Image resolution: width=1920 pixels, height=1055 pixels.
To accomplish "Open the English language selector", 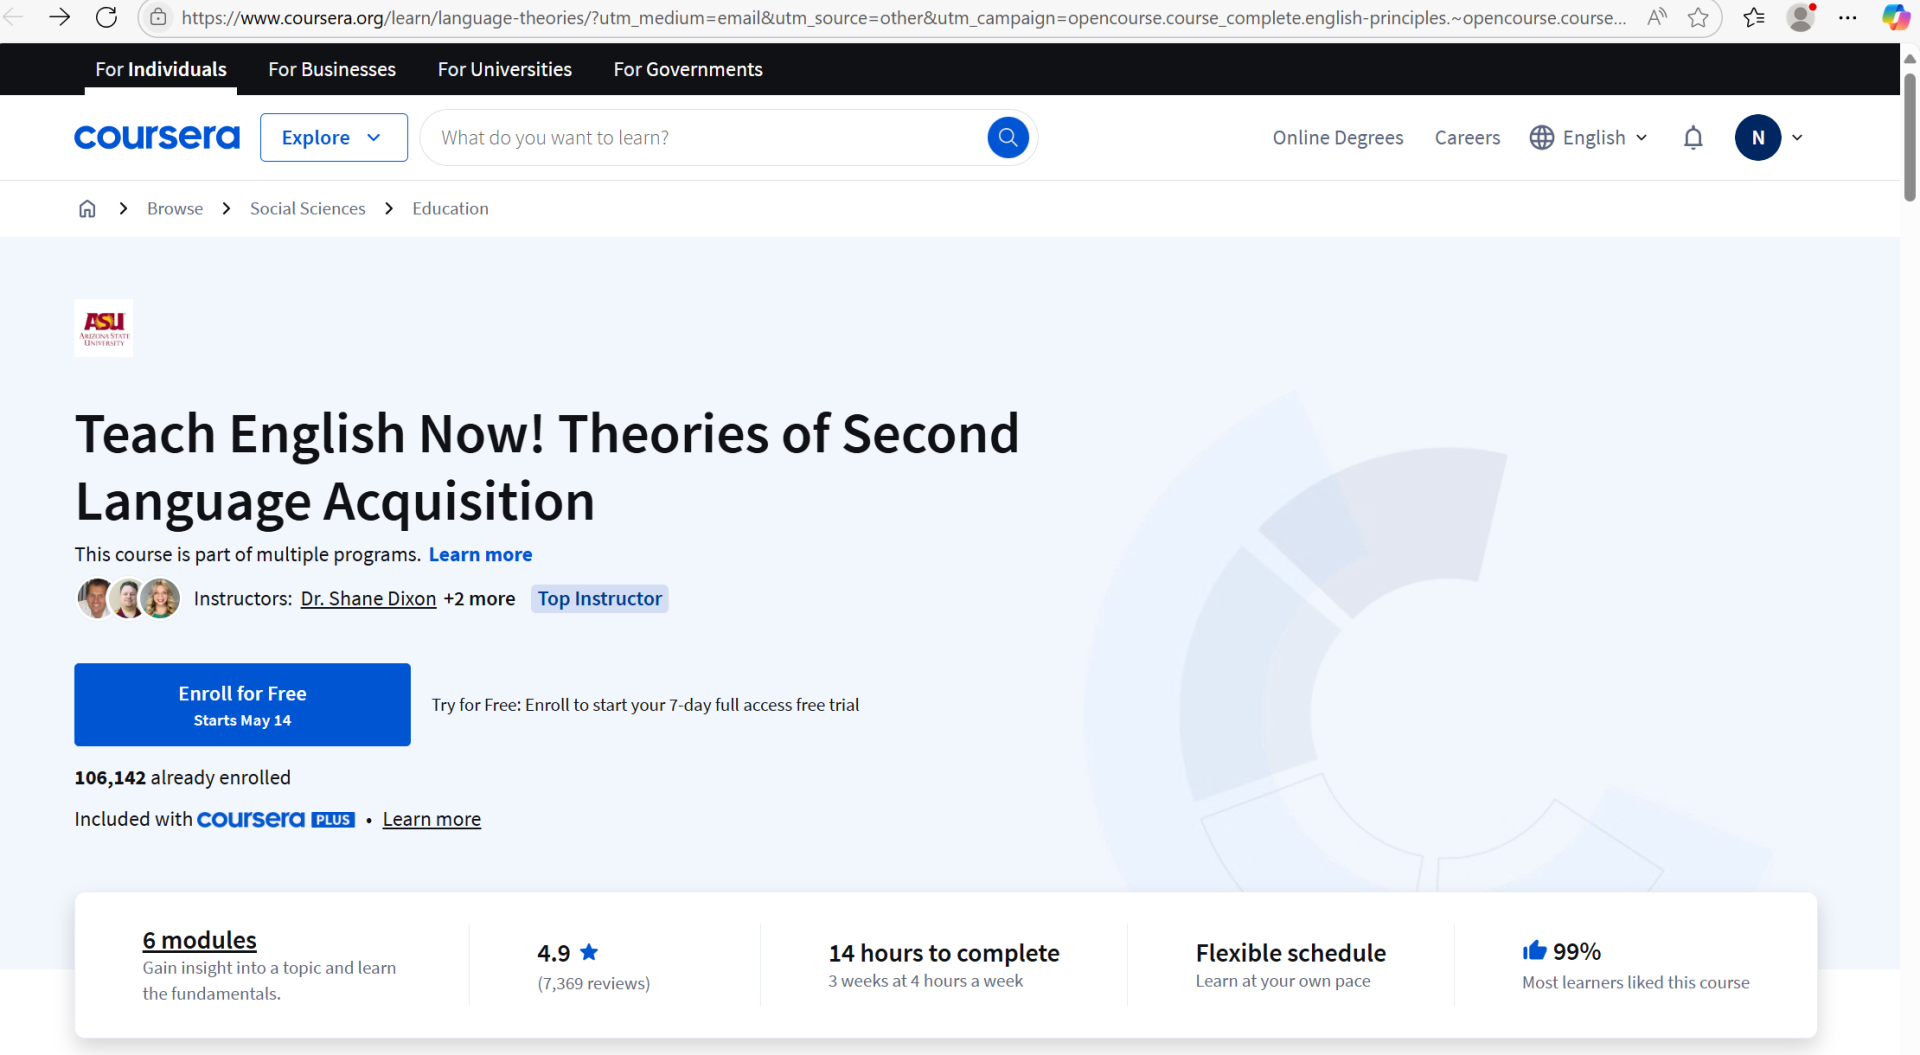I will click(1589, 138).
